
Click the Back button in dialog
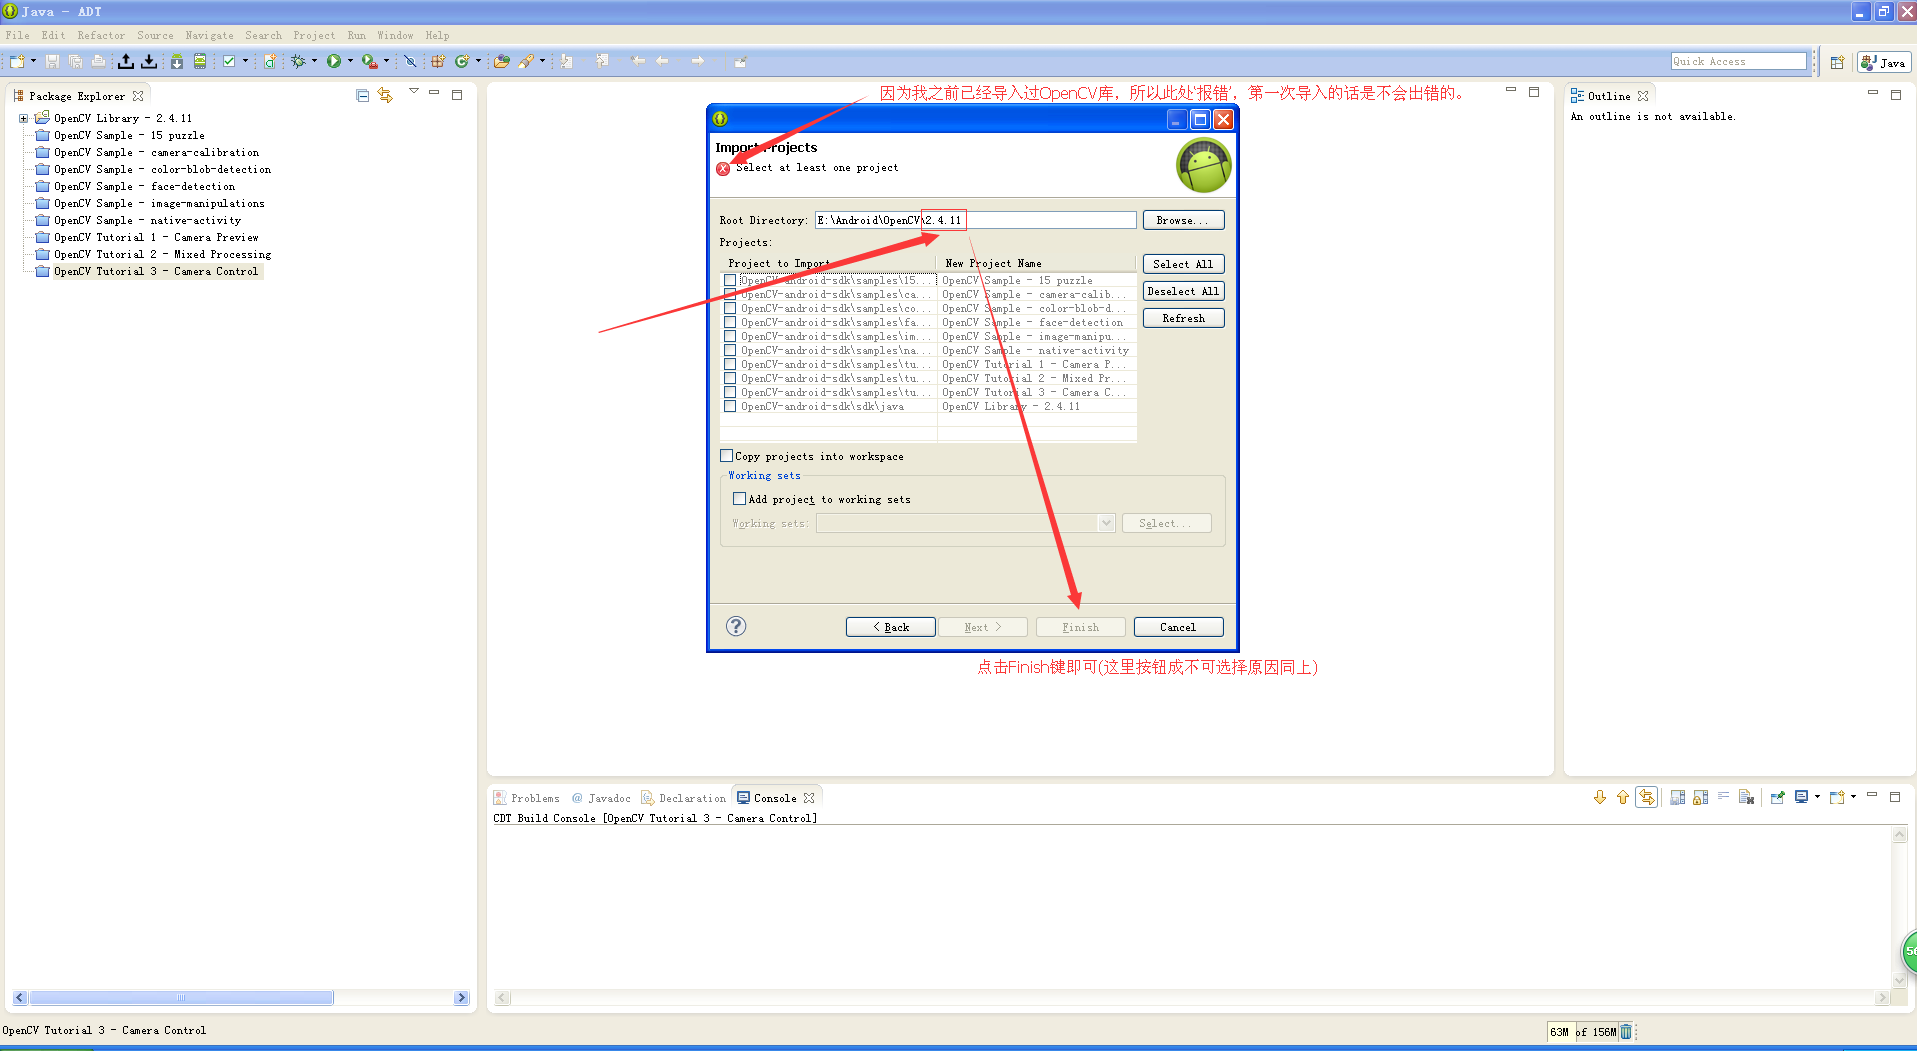click(890, 627)
